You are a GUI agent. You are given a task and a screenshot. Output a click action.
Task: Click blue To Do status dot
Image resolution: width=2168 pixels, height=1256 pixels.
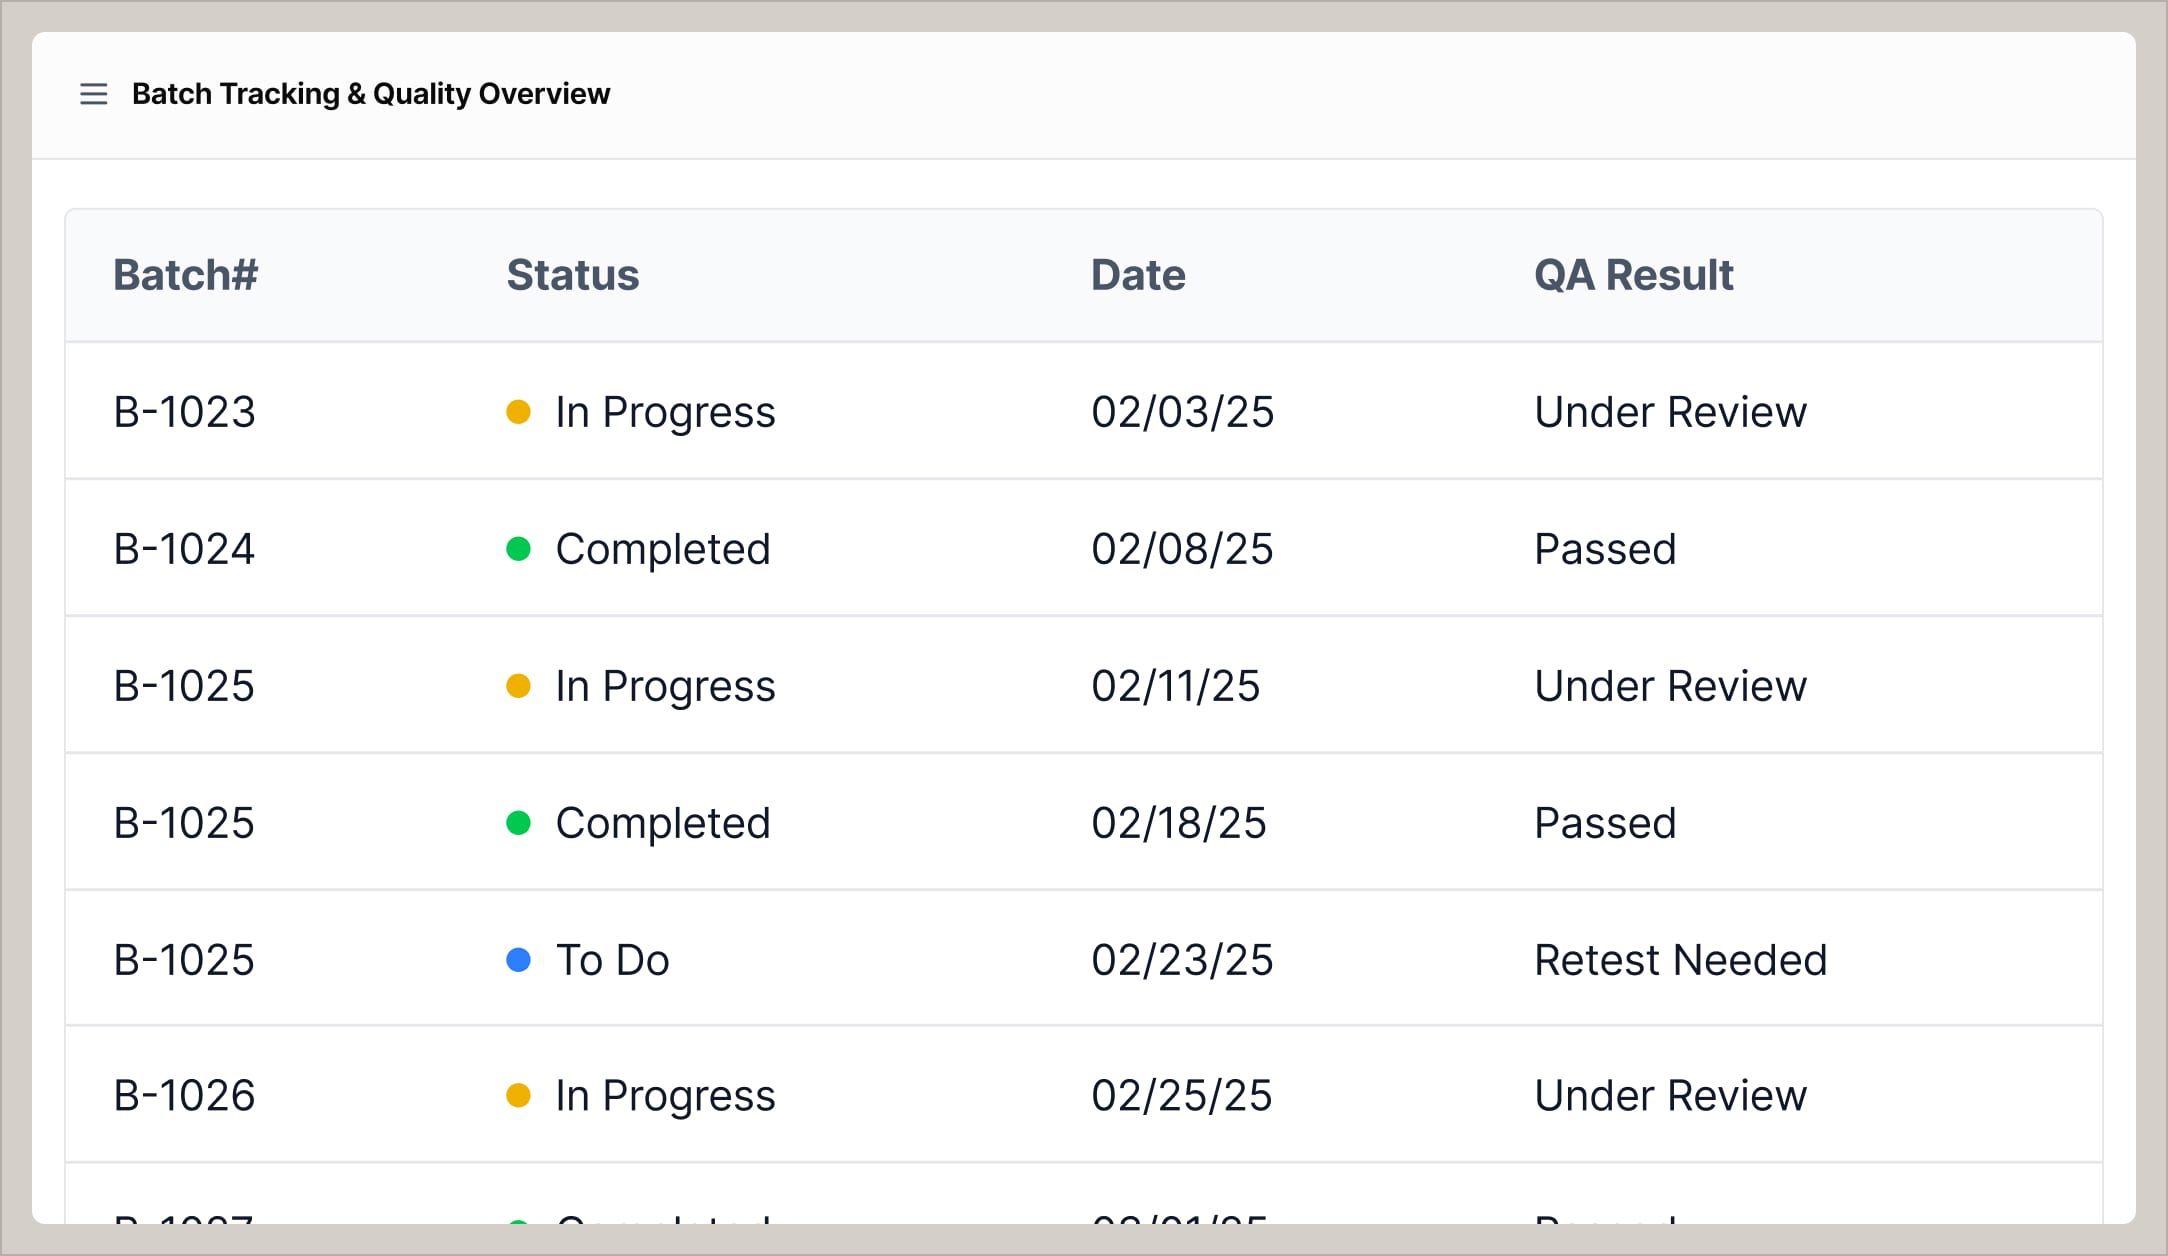pyautogui.click(x=518, y=960)
